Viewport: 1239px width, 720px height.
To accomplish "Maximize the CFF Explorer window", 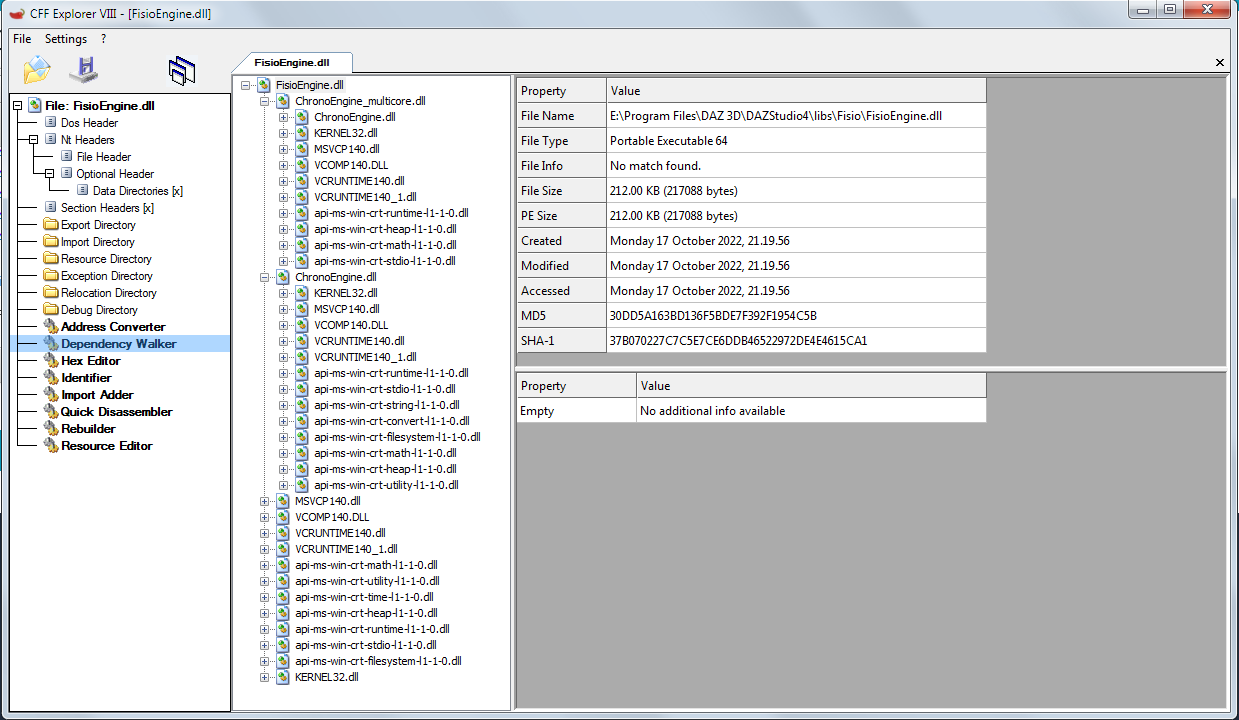I will [x=1169, y=9].
